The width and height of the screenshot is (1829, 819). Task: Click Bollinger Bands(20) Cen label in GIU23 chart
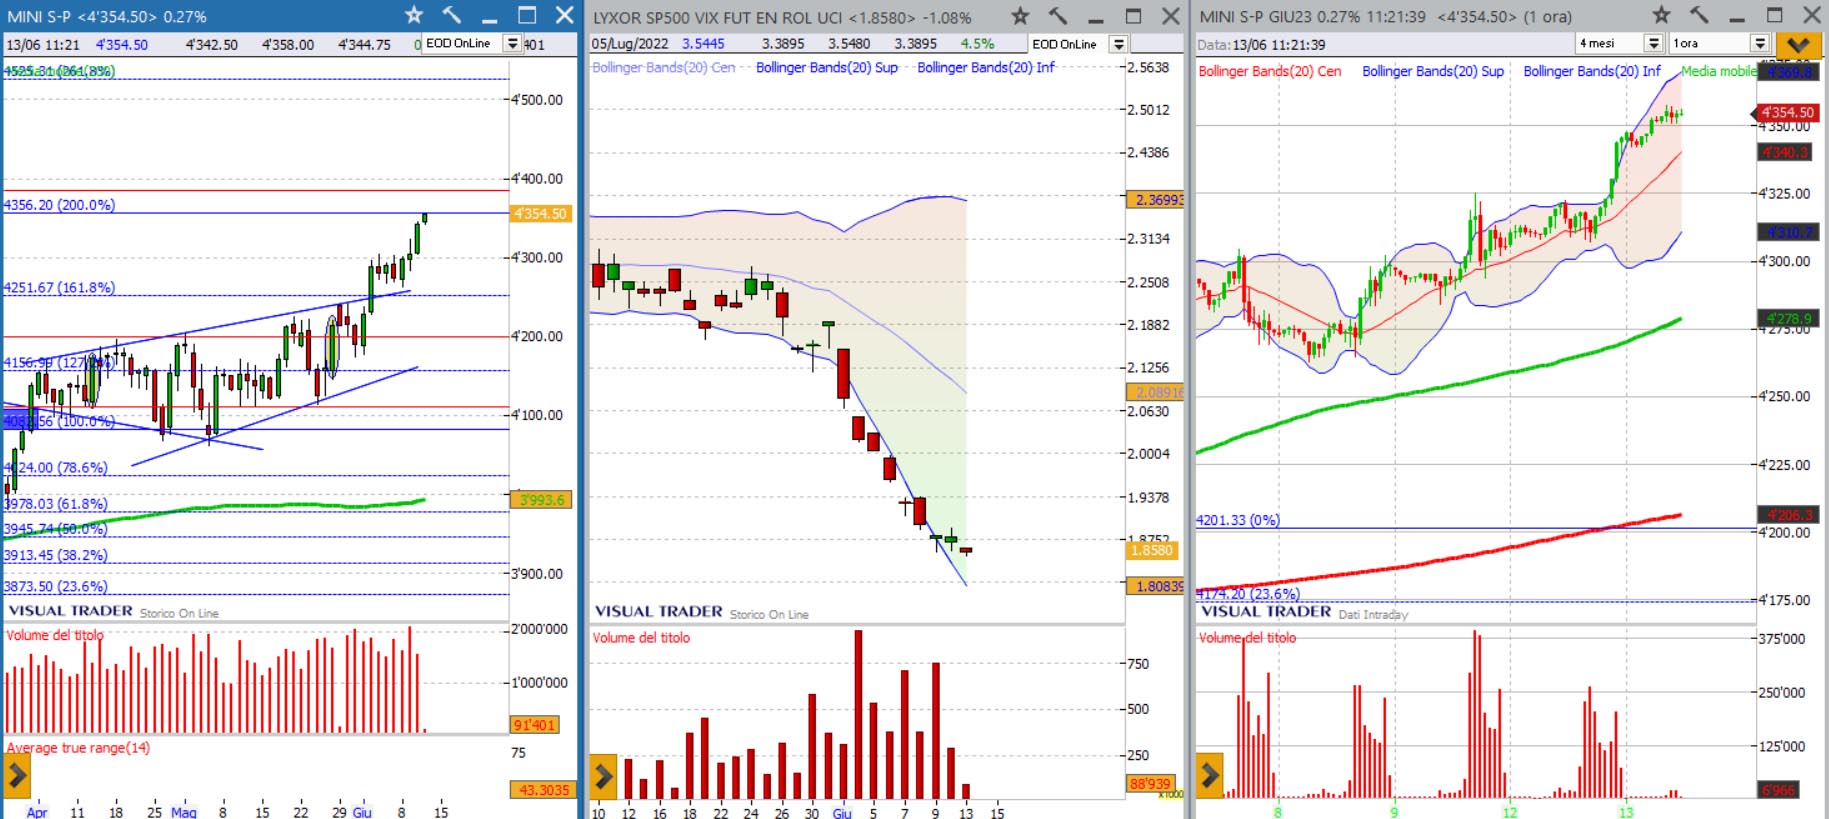coord(1270,71)
